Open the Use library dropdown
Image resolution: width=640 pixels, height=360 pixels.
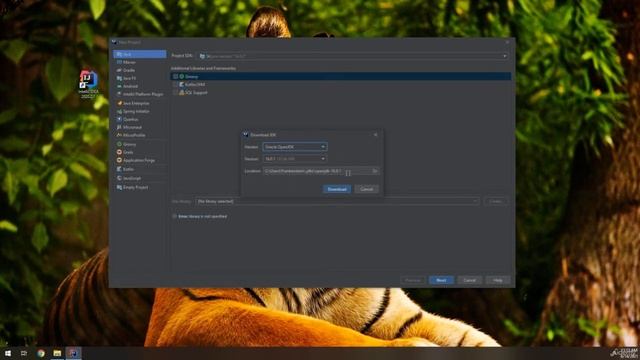337,201
